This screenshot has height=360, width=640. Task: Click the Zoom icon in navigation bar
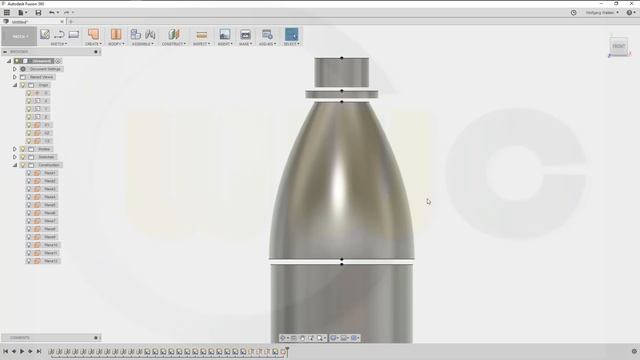pos(311,338)
